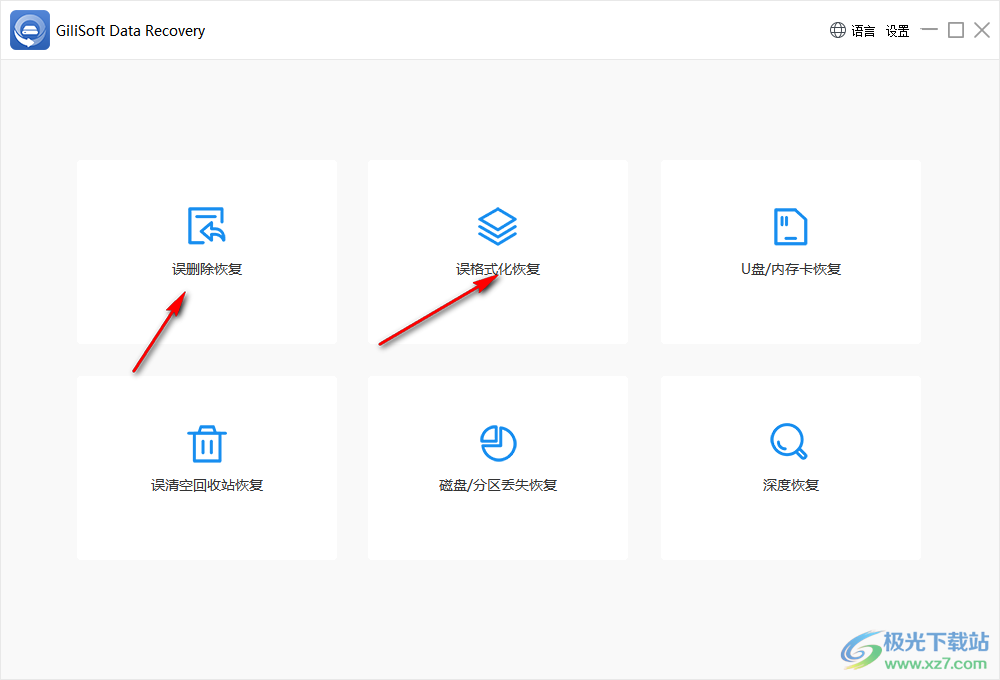Minimize the GiliSoft window
1000x680 pixels.
tap(929, 30)
